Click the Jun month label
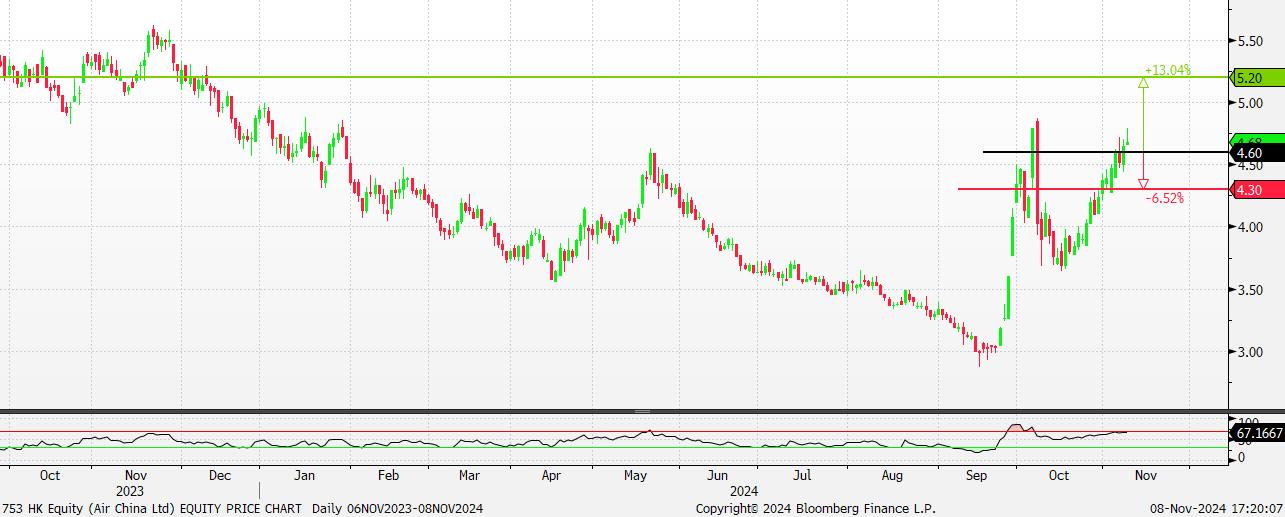 716,476
